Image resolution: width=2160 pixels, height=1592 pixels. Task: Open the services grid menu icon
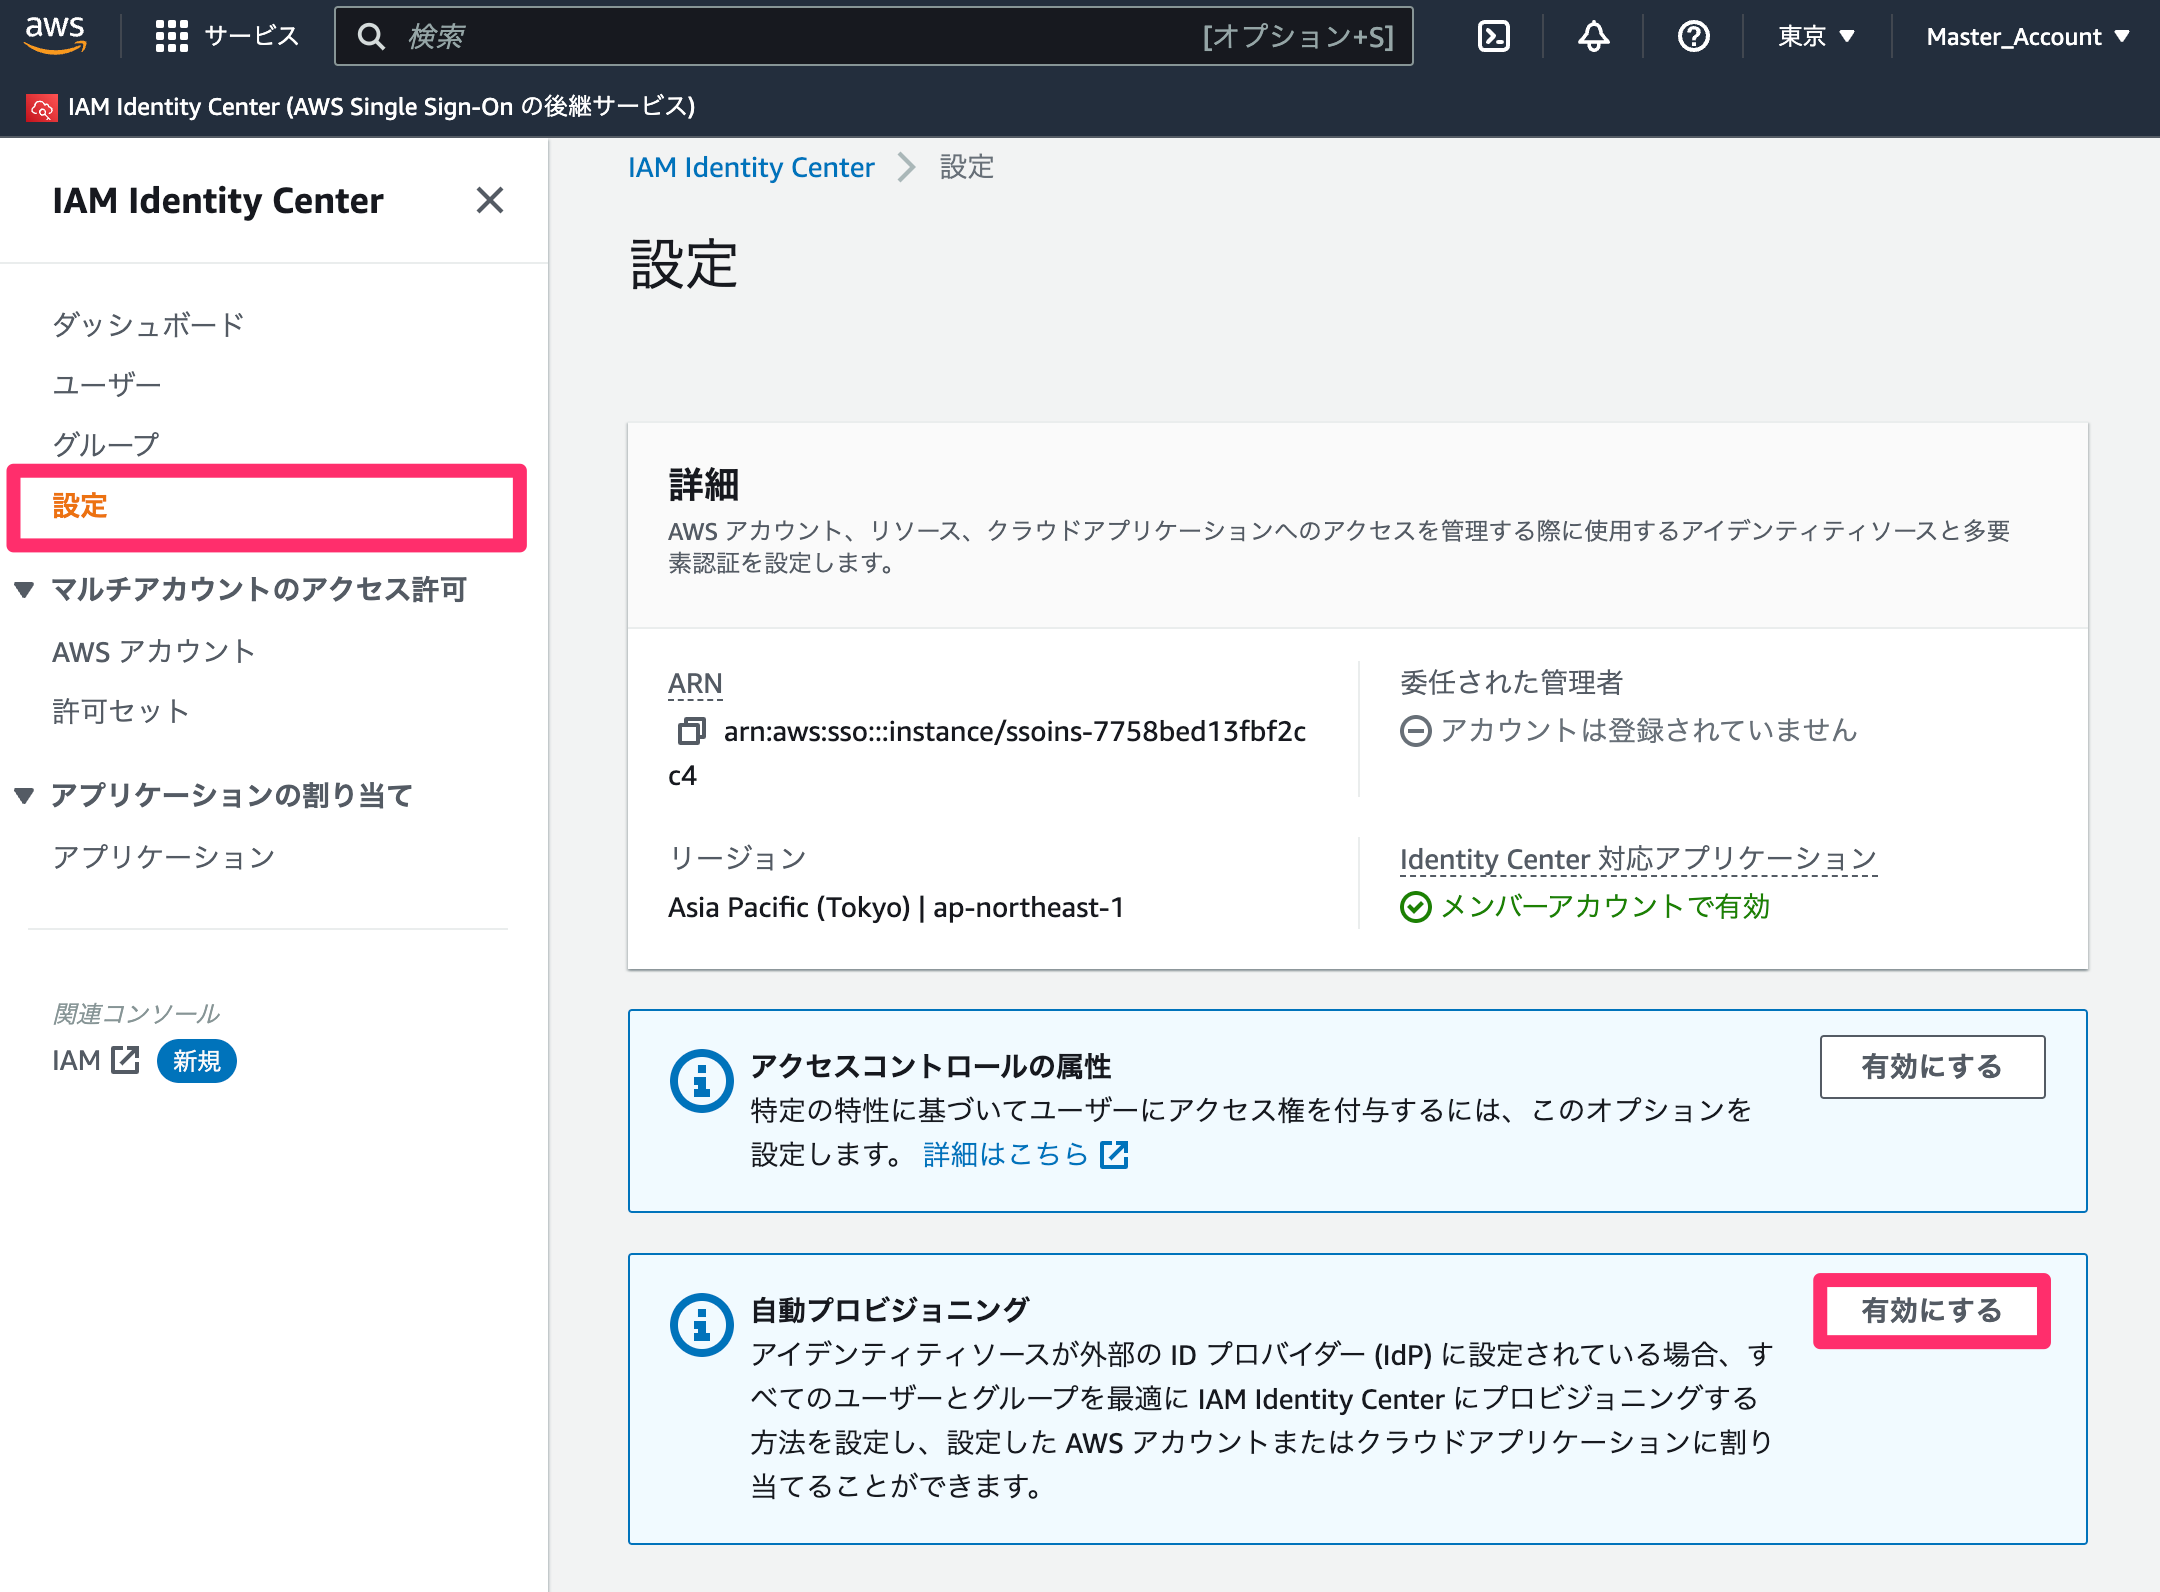[171, 36]
